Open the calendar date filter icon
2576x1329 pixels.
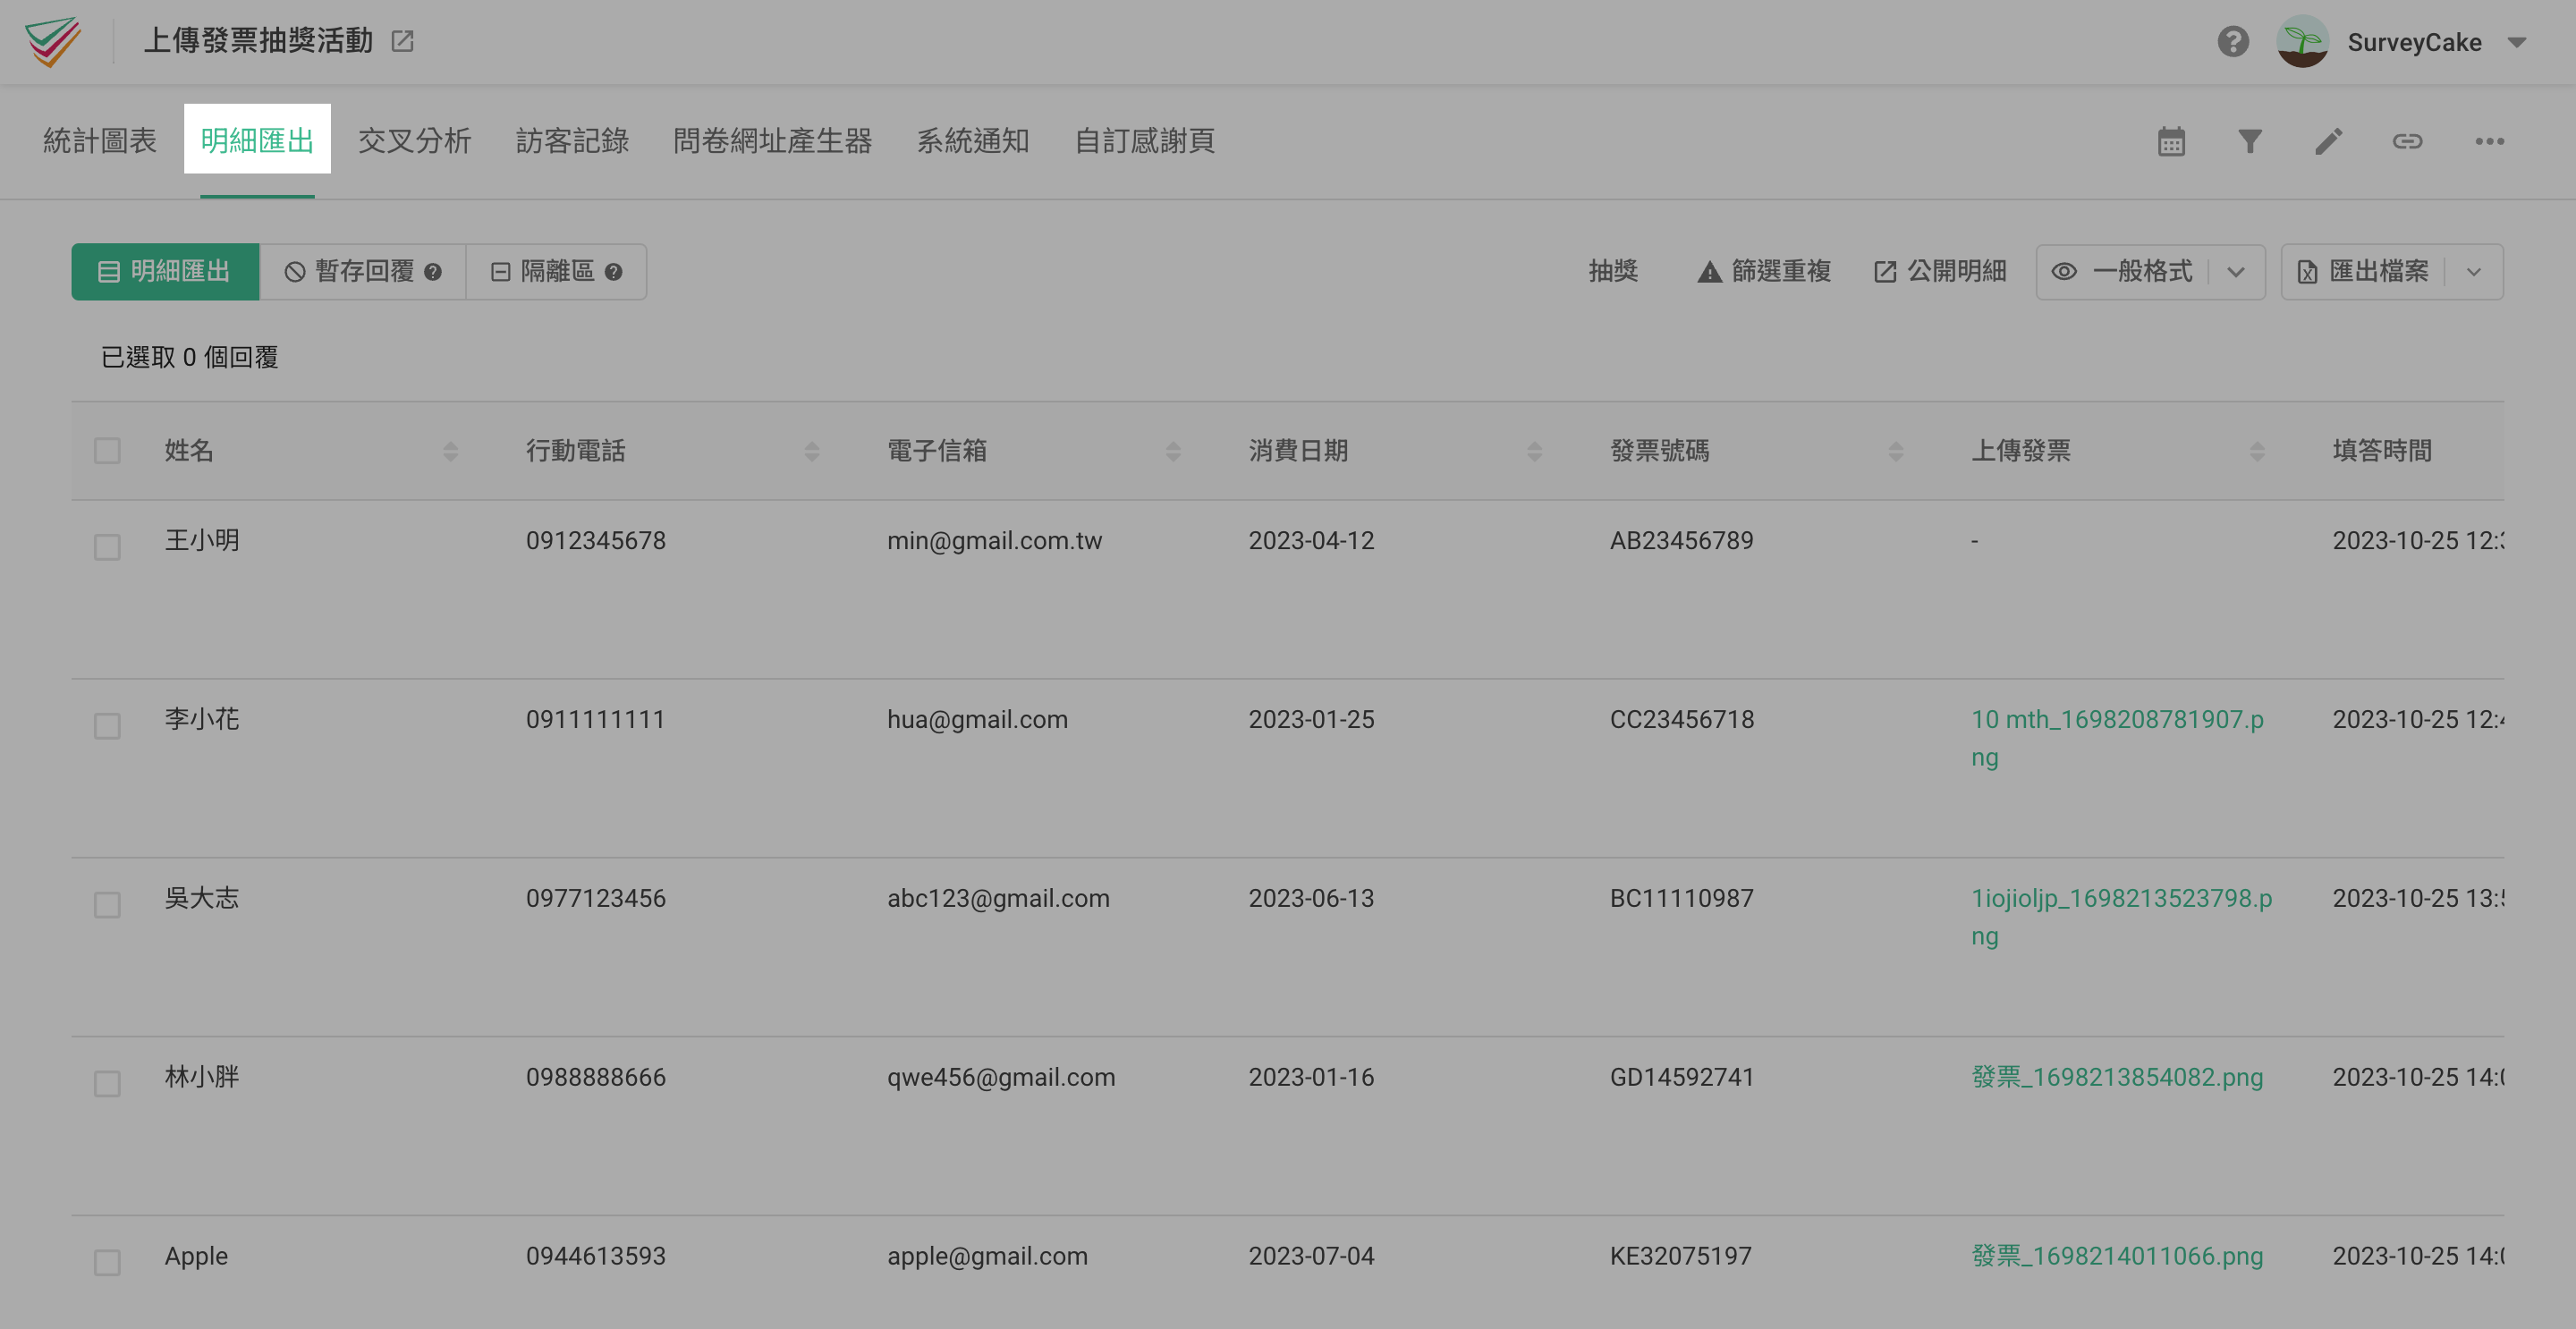coord(2171,141)
